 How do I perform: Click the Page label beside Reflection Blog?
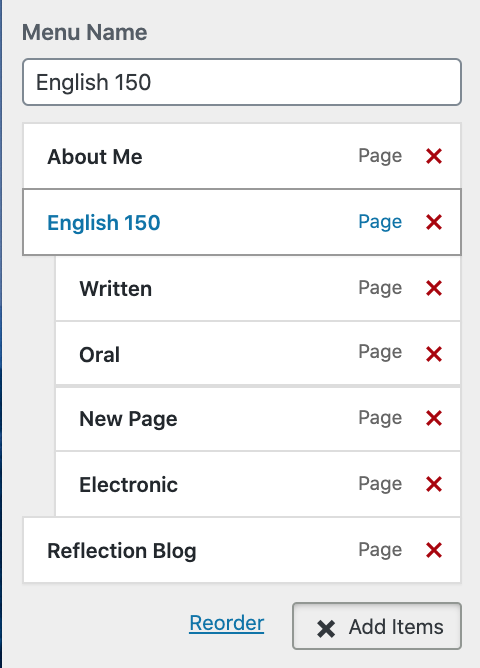(380, 550)
